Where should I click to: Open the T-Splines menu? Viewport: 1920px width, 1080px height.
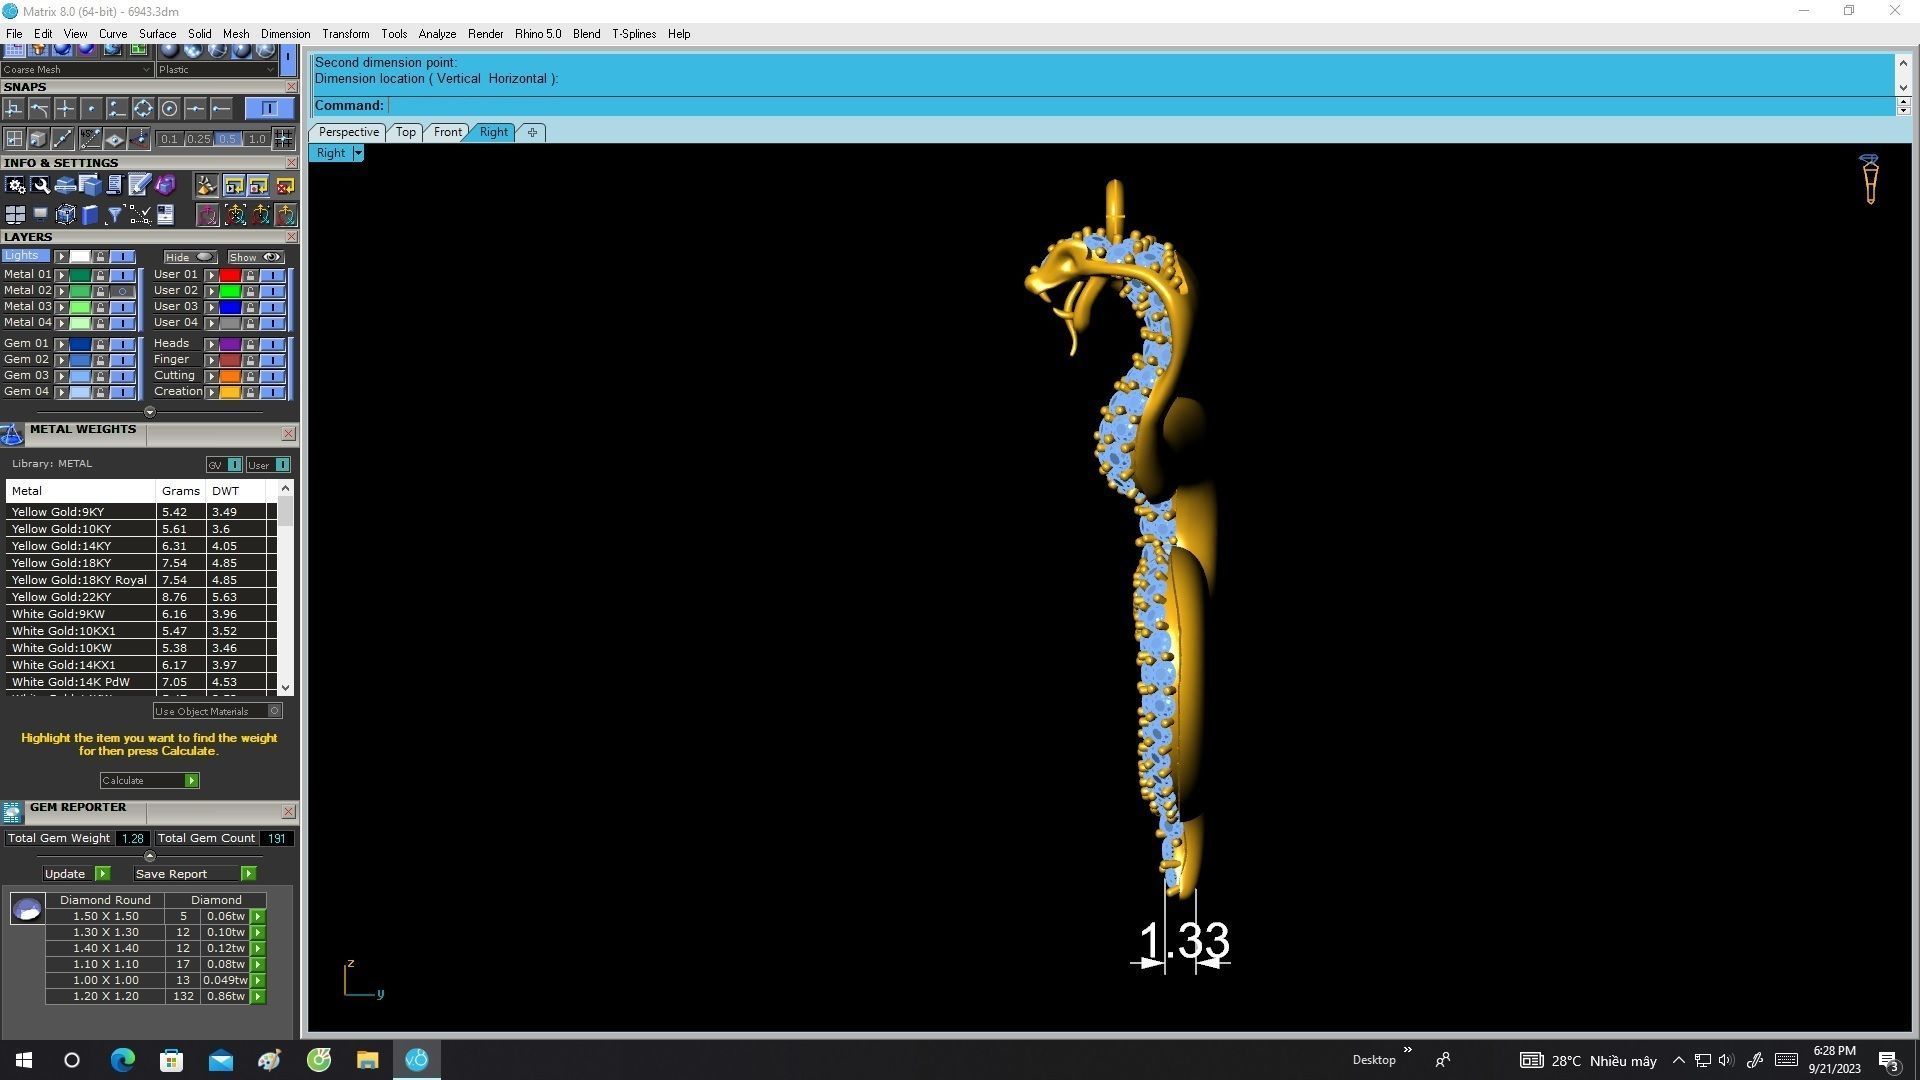click(x=634, y=34)
